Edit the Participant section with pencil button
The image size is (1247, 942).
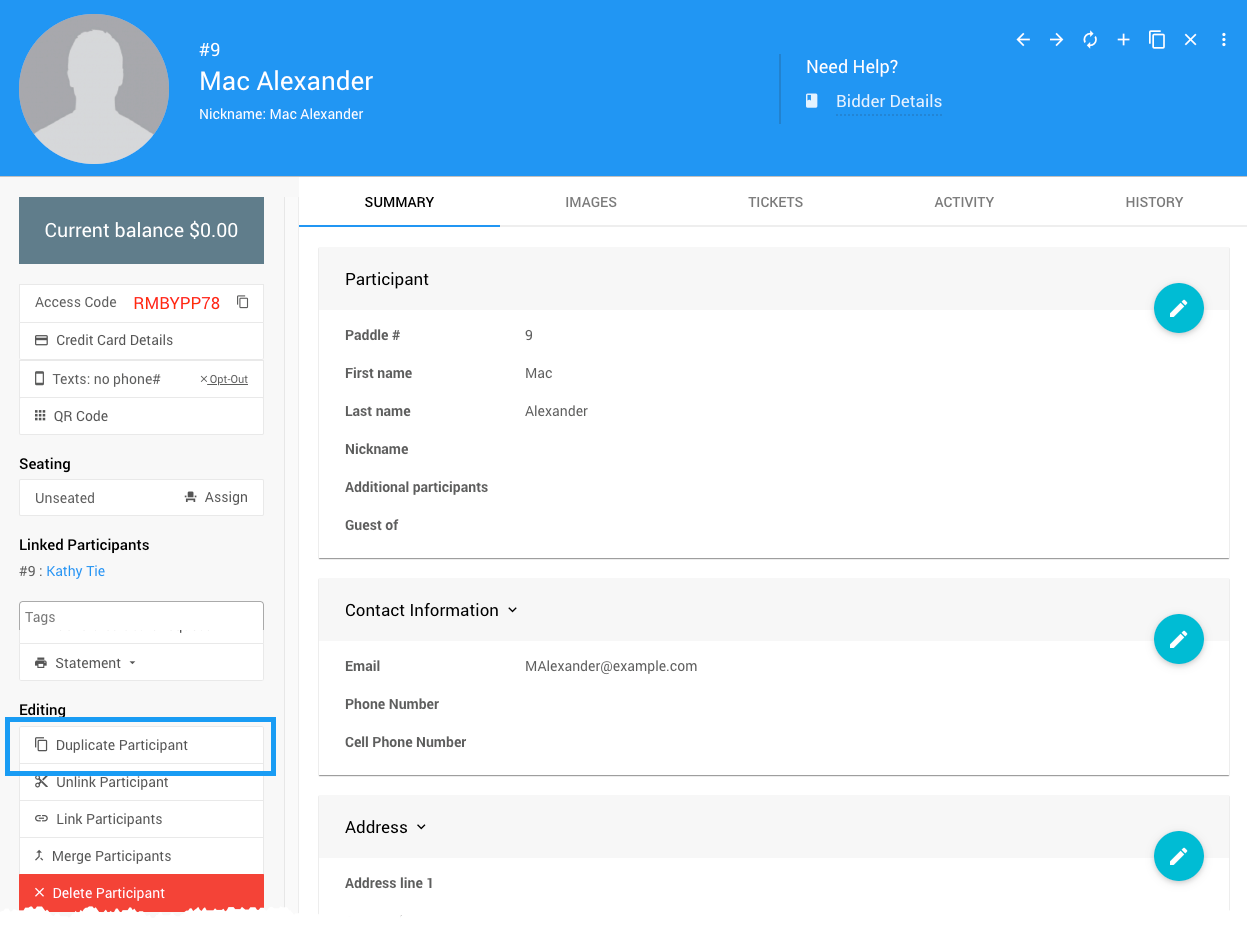[x=1178, y=309]
